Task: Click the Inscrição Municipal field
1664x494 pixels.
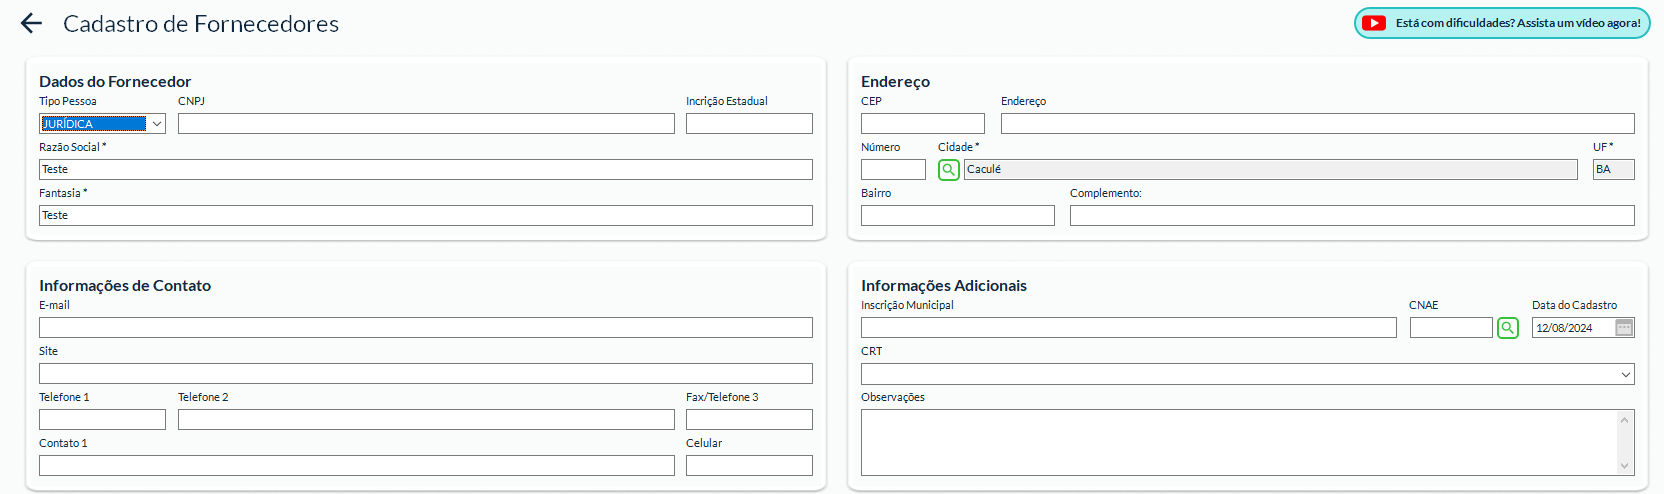Action: point(1128,328)
